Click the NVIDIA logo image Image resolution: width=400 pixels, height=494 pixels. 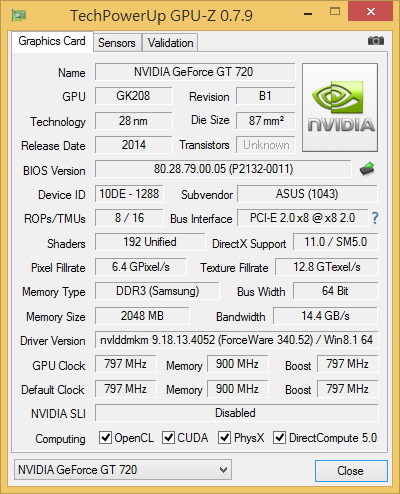340,107
